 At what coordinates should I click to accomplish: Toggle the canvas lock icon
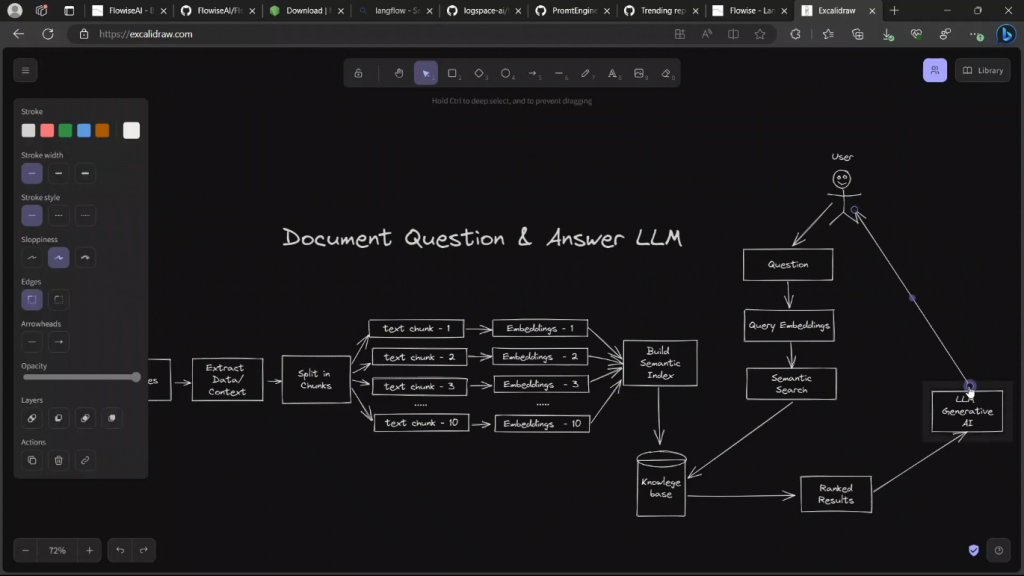click(358, 73)
